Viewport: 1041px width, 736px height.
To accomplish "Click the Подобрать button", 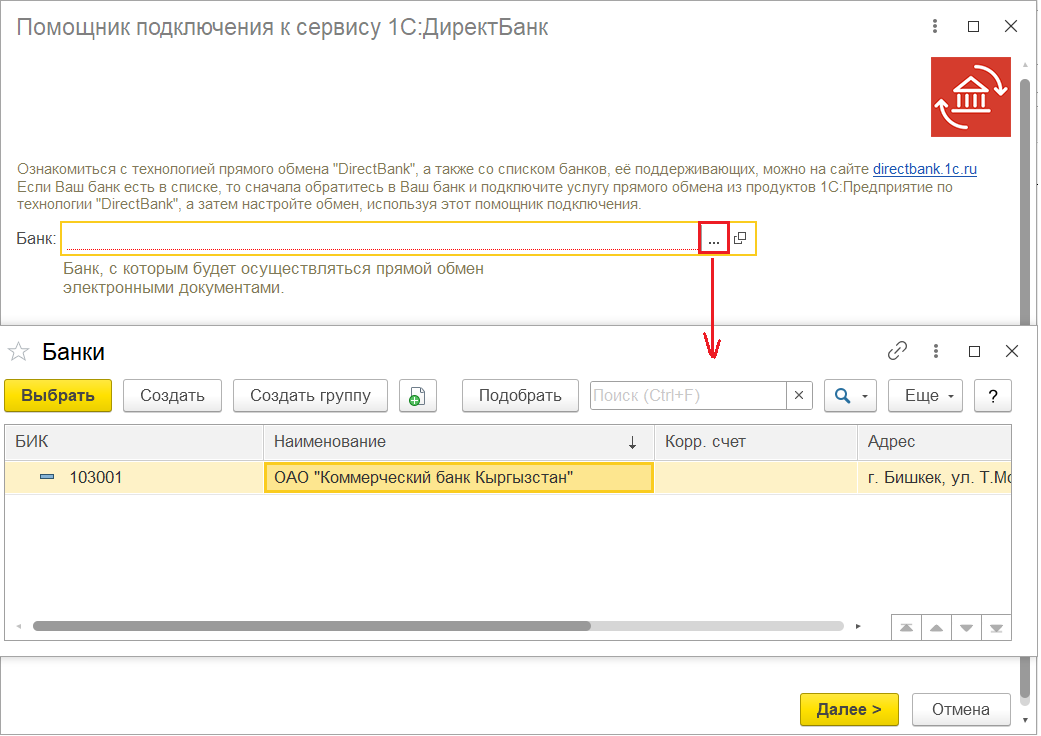I will click(x=520, y=396).
